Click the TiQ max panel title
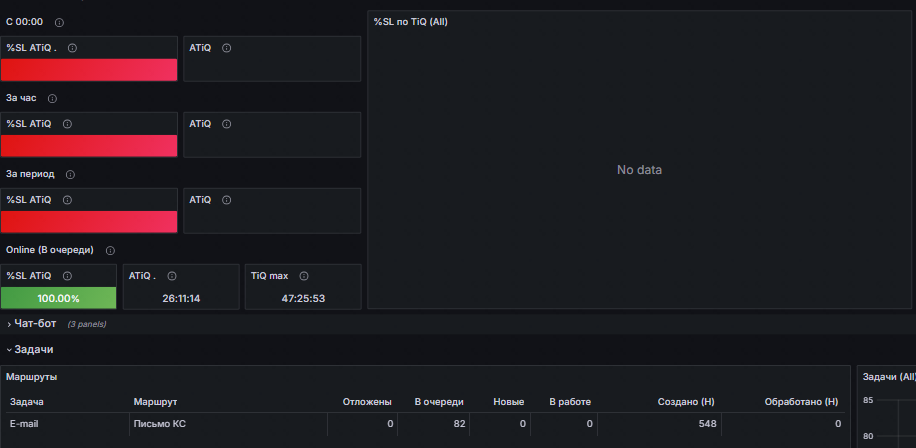The image size is (916, 448). pos(269,276)
